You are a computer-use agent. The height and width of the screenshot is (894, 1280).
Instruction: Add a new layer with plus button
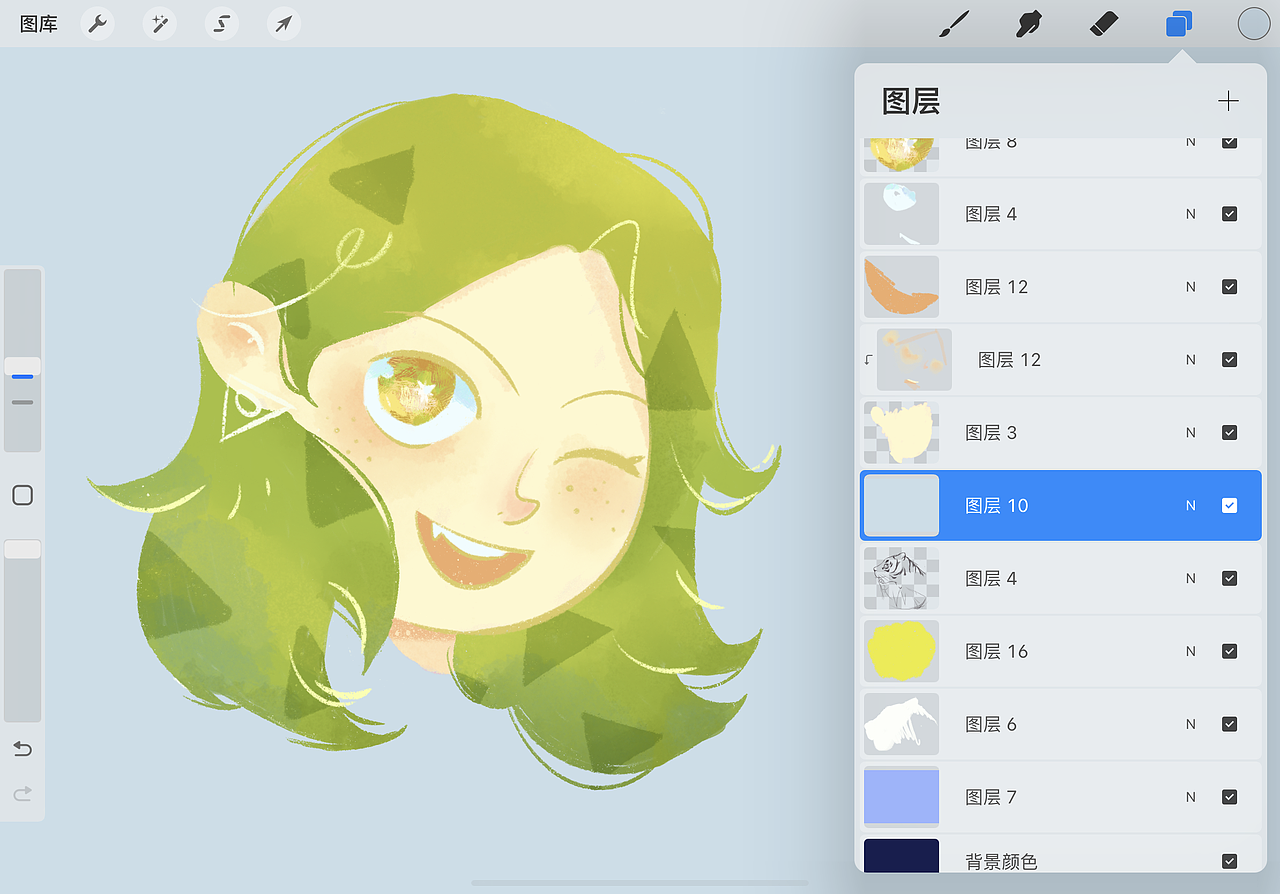1228,101
